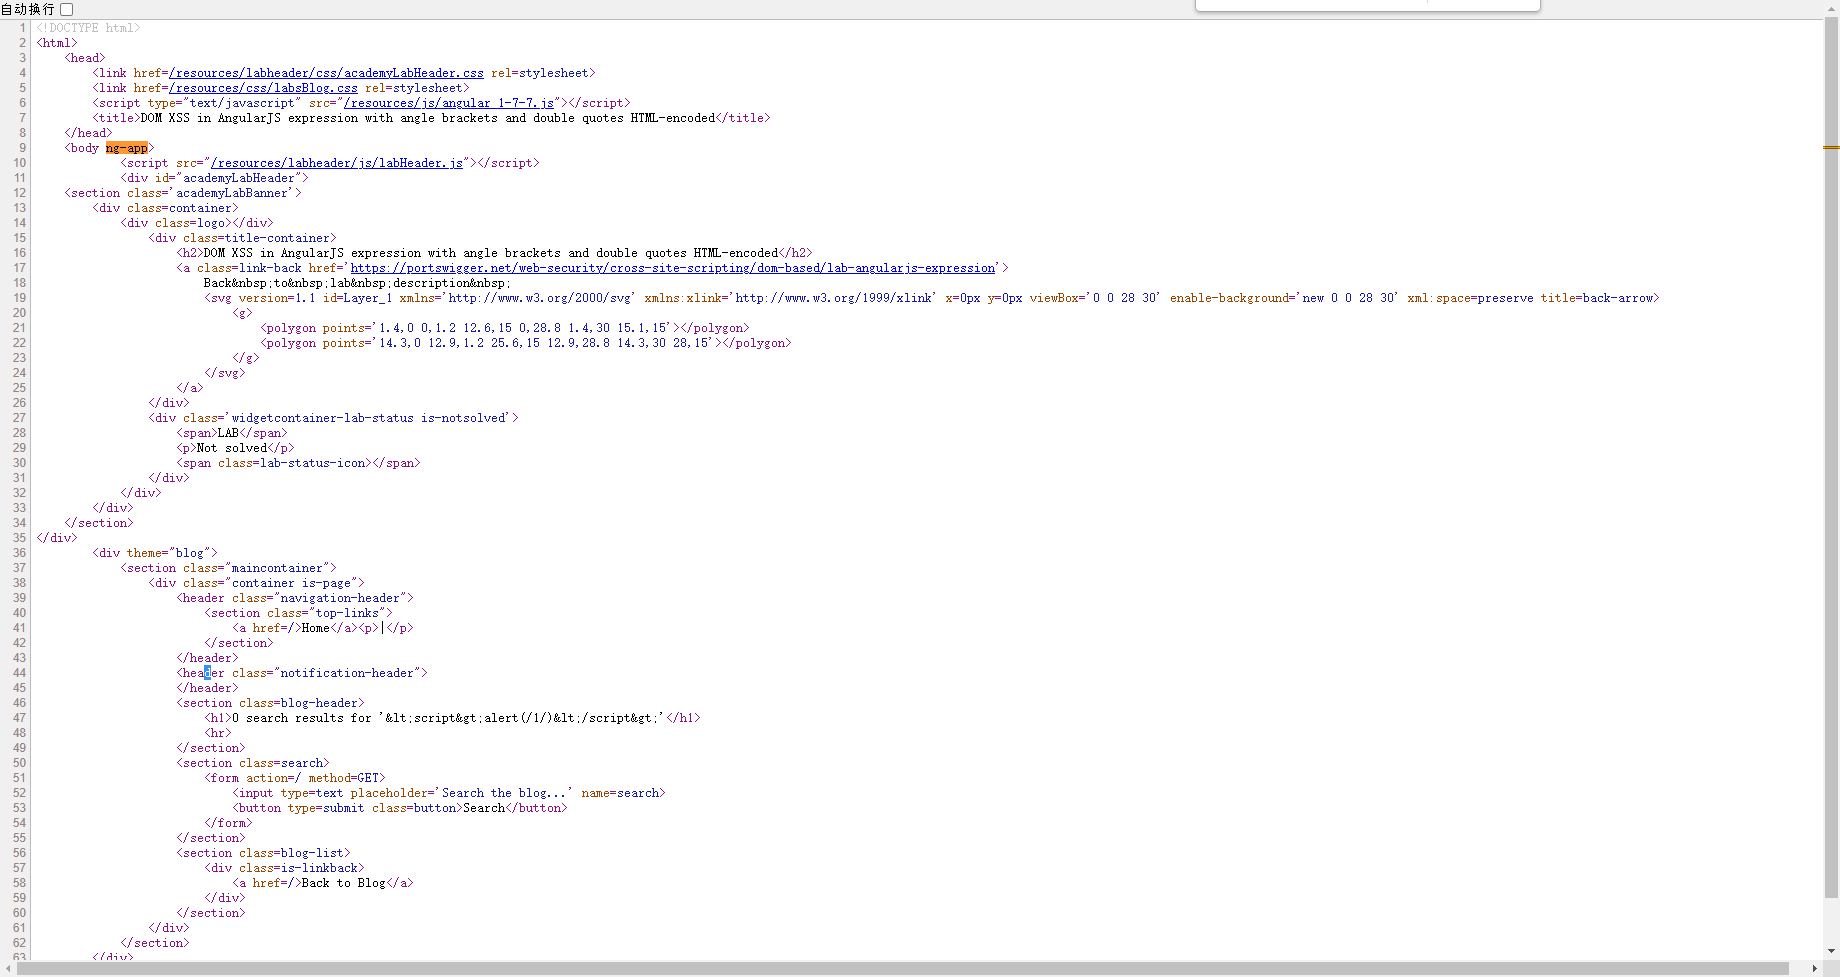Click the orange match marker on right edge
Viewport: 1840px width, 977px height.
click(1833, 145)
